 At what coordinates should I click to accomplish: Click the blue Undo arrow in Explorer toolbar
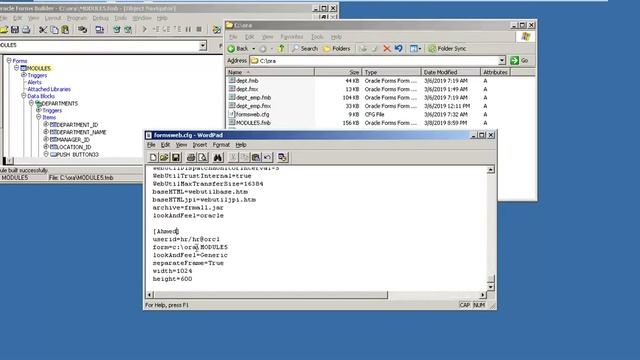[x=398, y=49]
